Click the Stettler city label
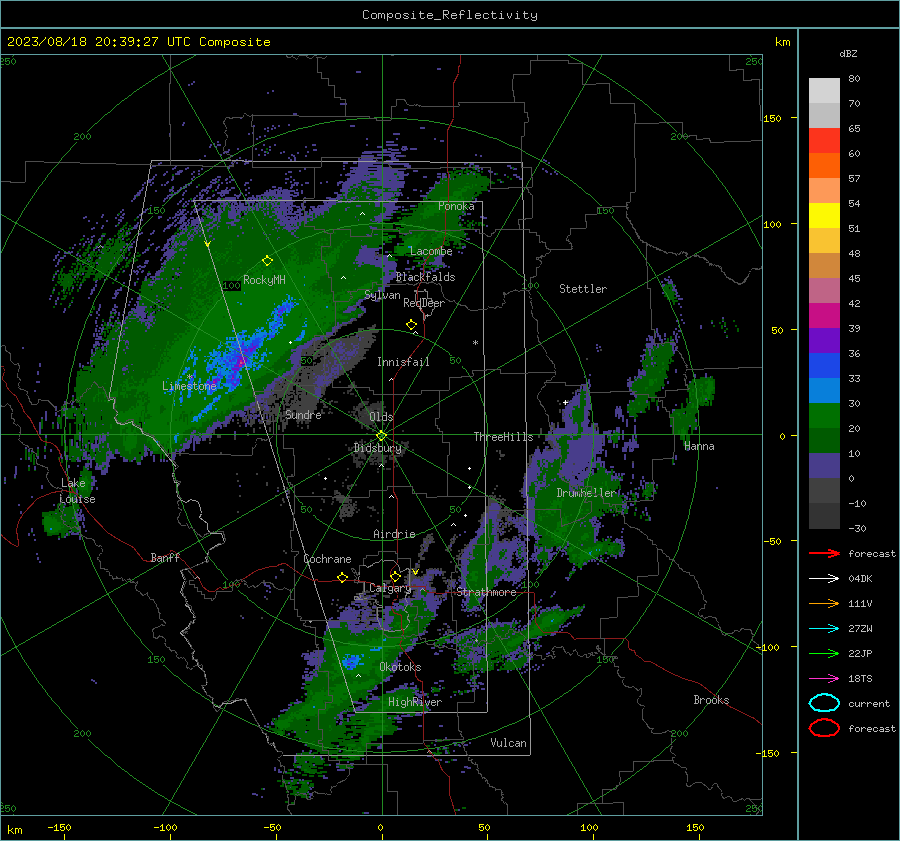 point(583,289)
